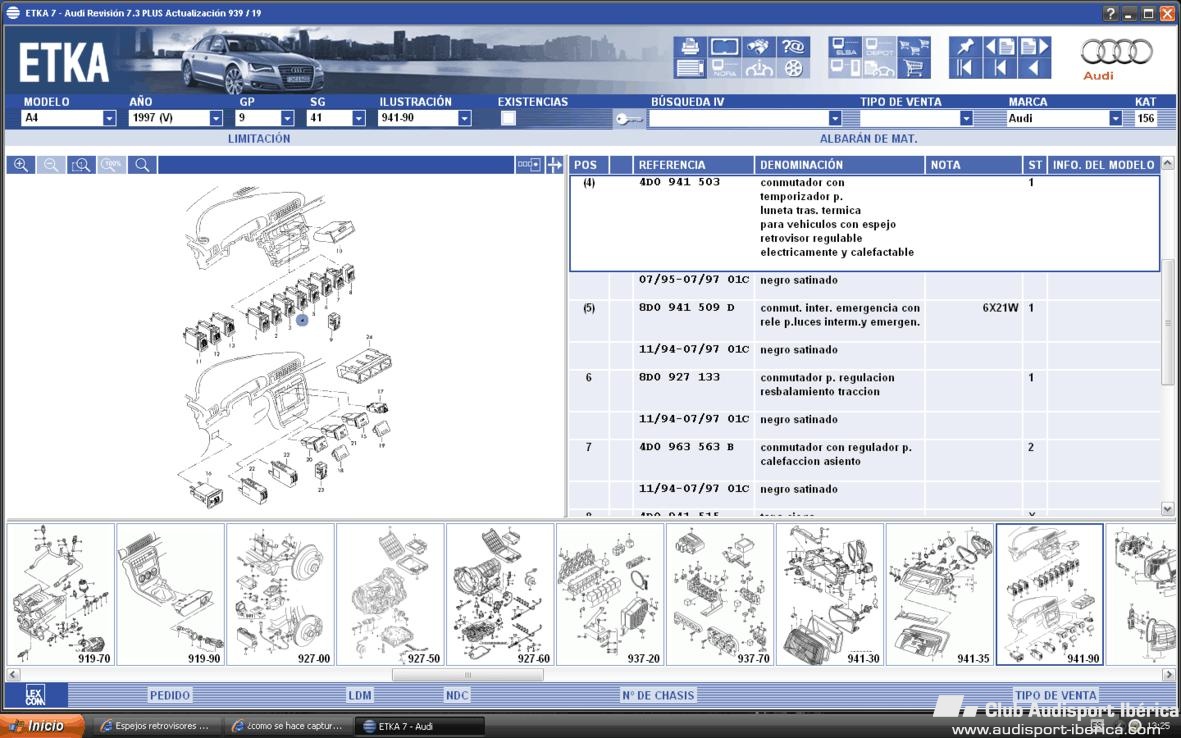This screenshot has width=1181, height=738.
Task: Click the cross-arrows split pane icon
Action: (554, 165)
